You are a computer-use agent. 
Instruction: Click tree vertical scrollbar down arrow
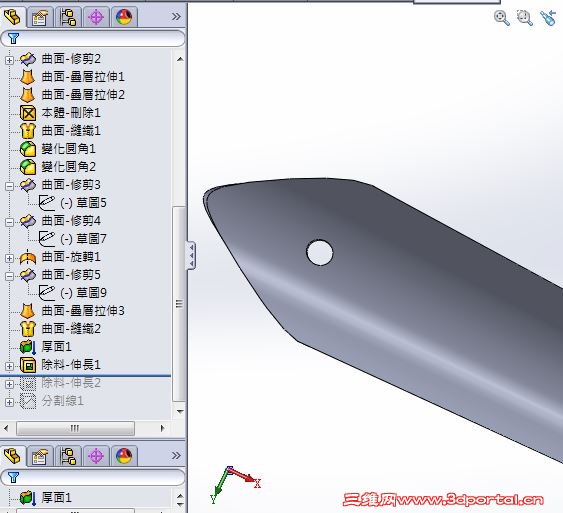(180, 411)
